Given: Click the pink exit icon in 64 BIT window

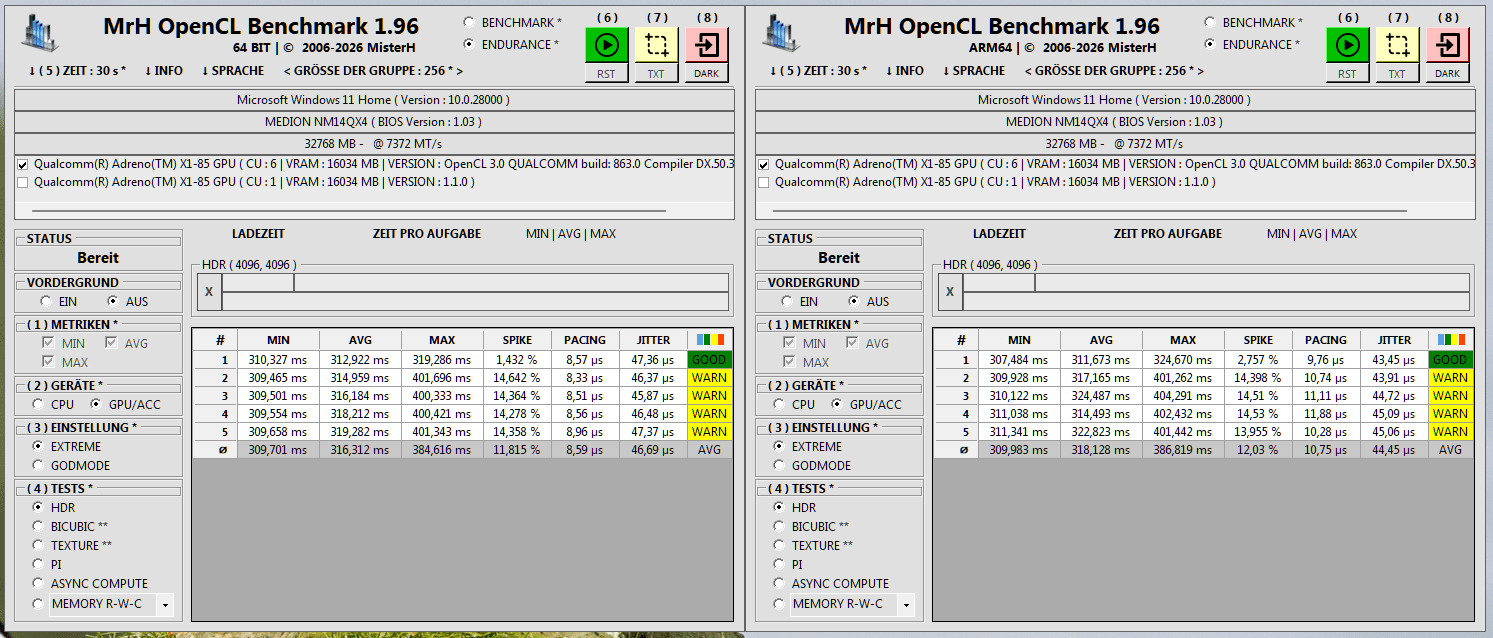Looking at the screenshot, I should click(706, 45).
